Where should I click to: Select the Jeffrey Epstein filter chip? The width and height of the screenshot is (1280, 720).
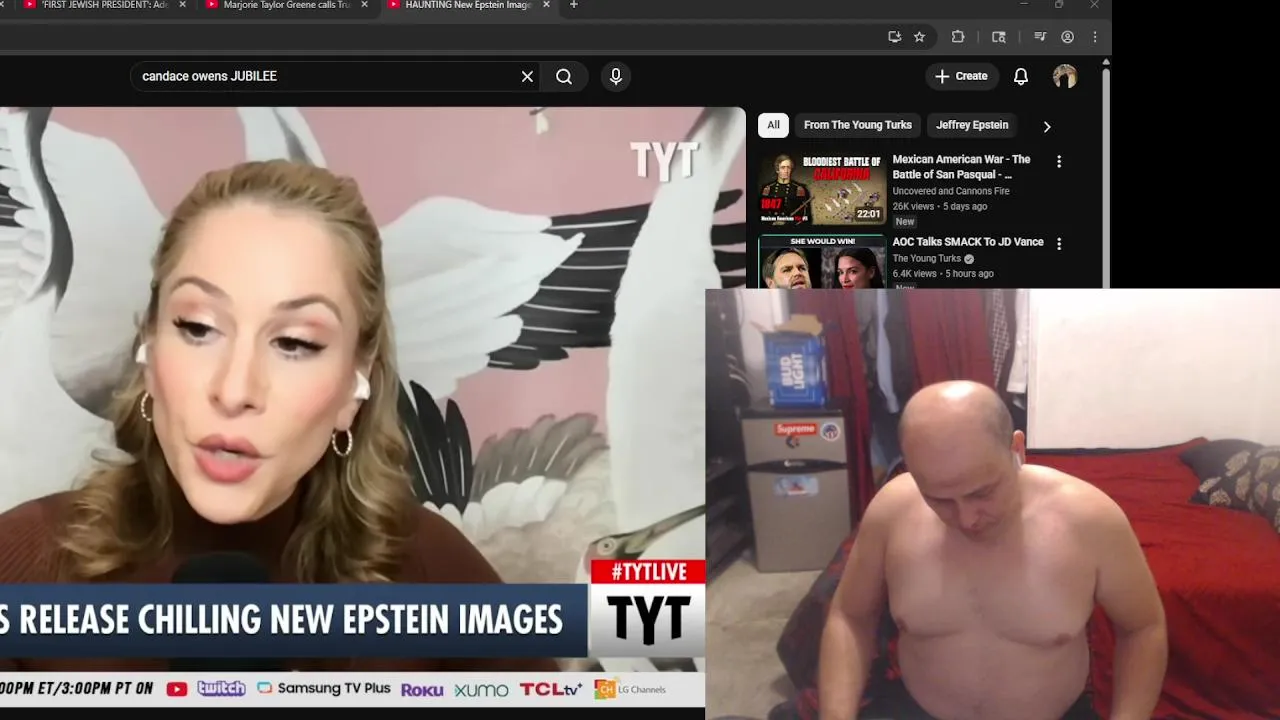[972, 125]
